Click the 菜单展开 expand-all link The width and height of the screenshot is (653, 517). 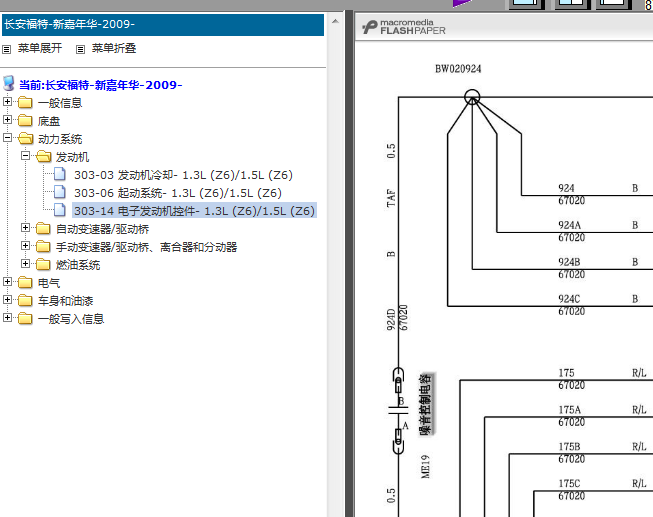(x=40, y=48)
